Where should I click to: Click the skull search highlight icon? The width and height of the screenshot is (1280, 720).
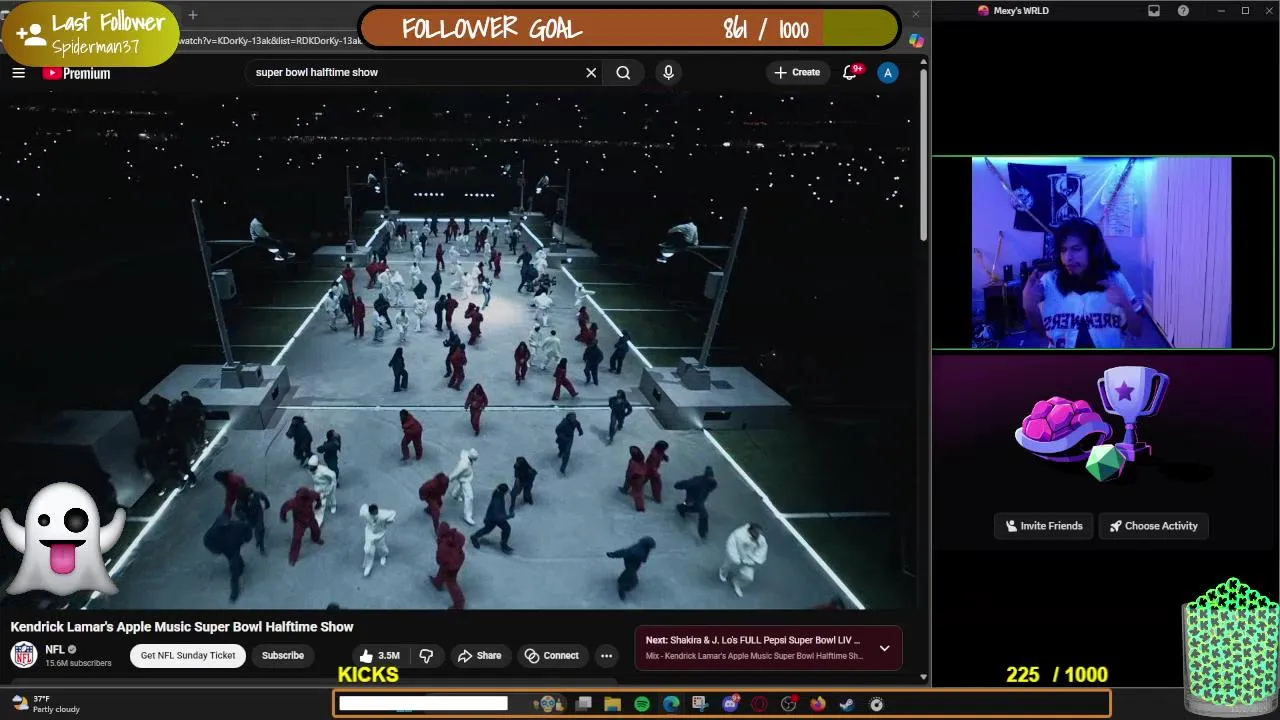pyautogui.click(x=547, y=704)
